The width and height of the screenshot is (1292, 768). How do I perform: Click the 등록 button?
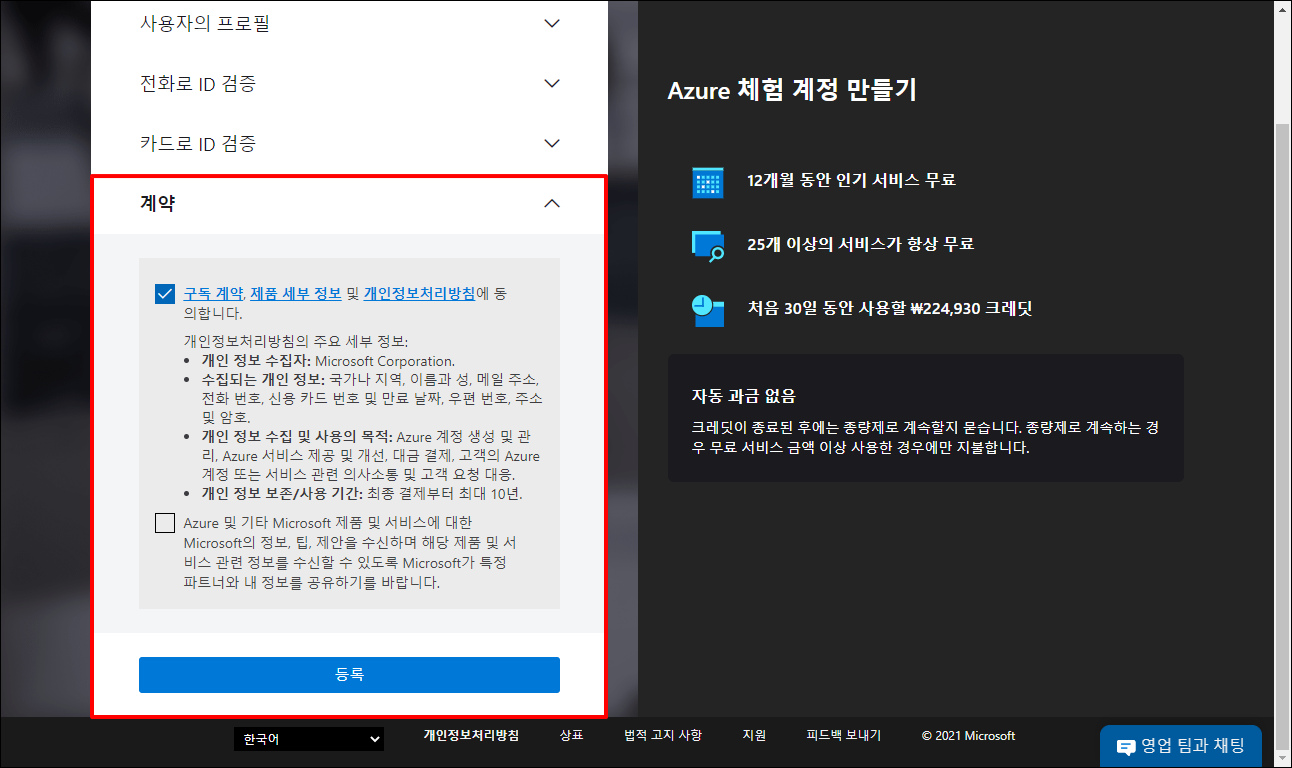click(349, 675)
